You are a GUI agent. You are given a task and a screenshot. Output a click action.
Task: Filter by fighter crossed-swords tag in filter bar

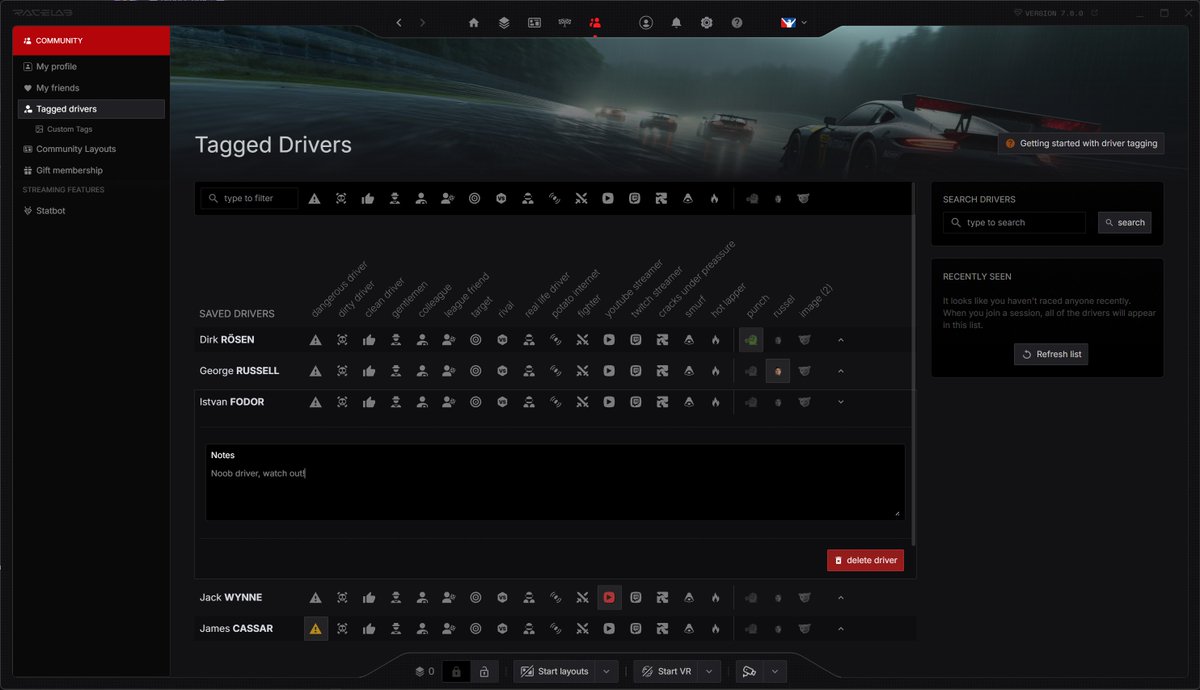(582, 198)
